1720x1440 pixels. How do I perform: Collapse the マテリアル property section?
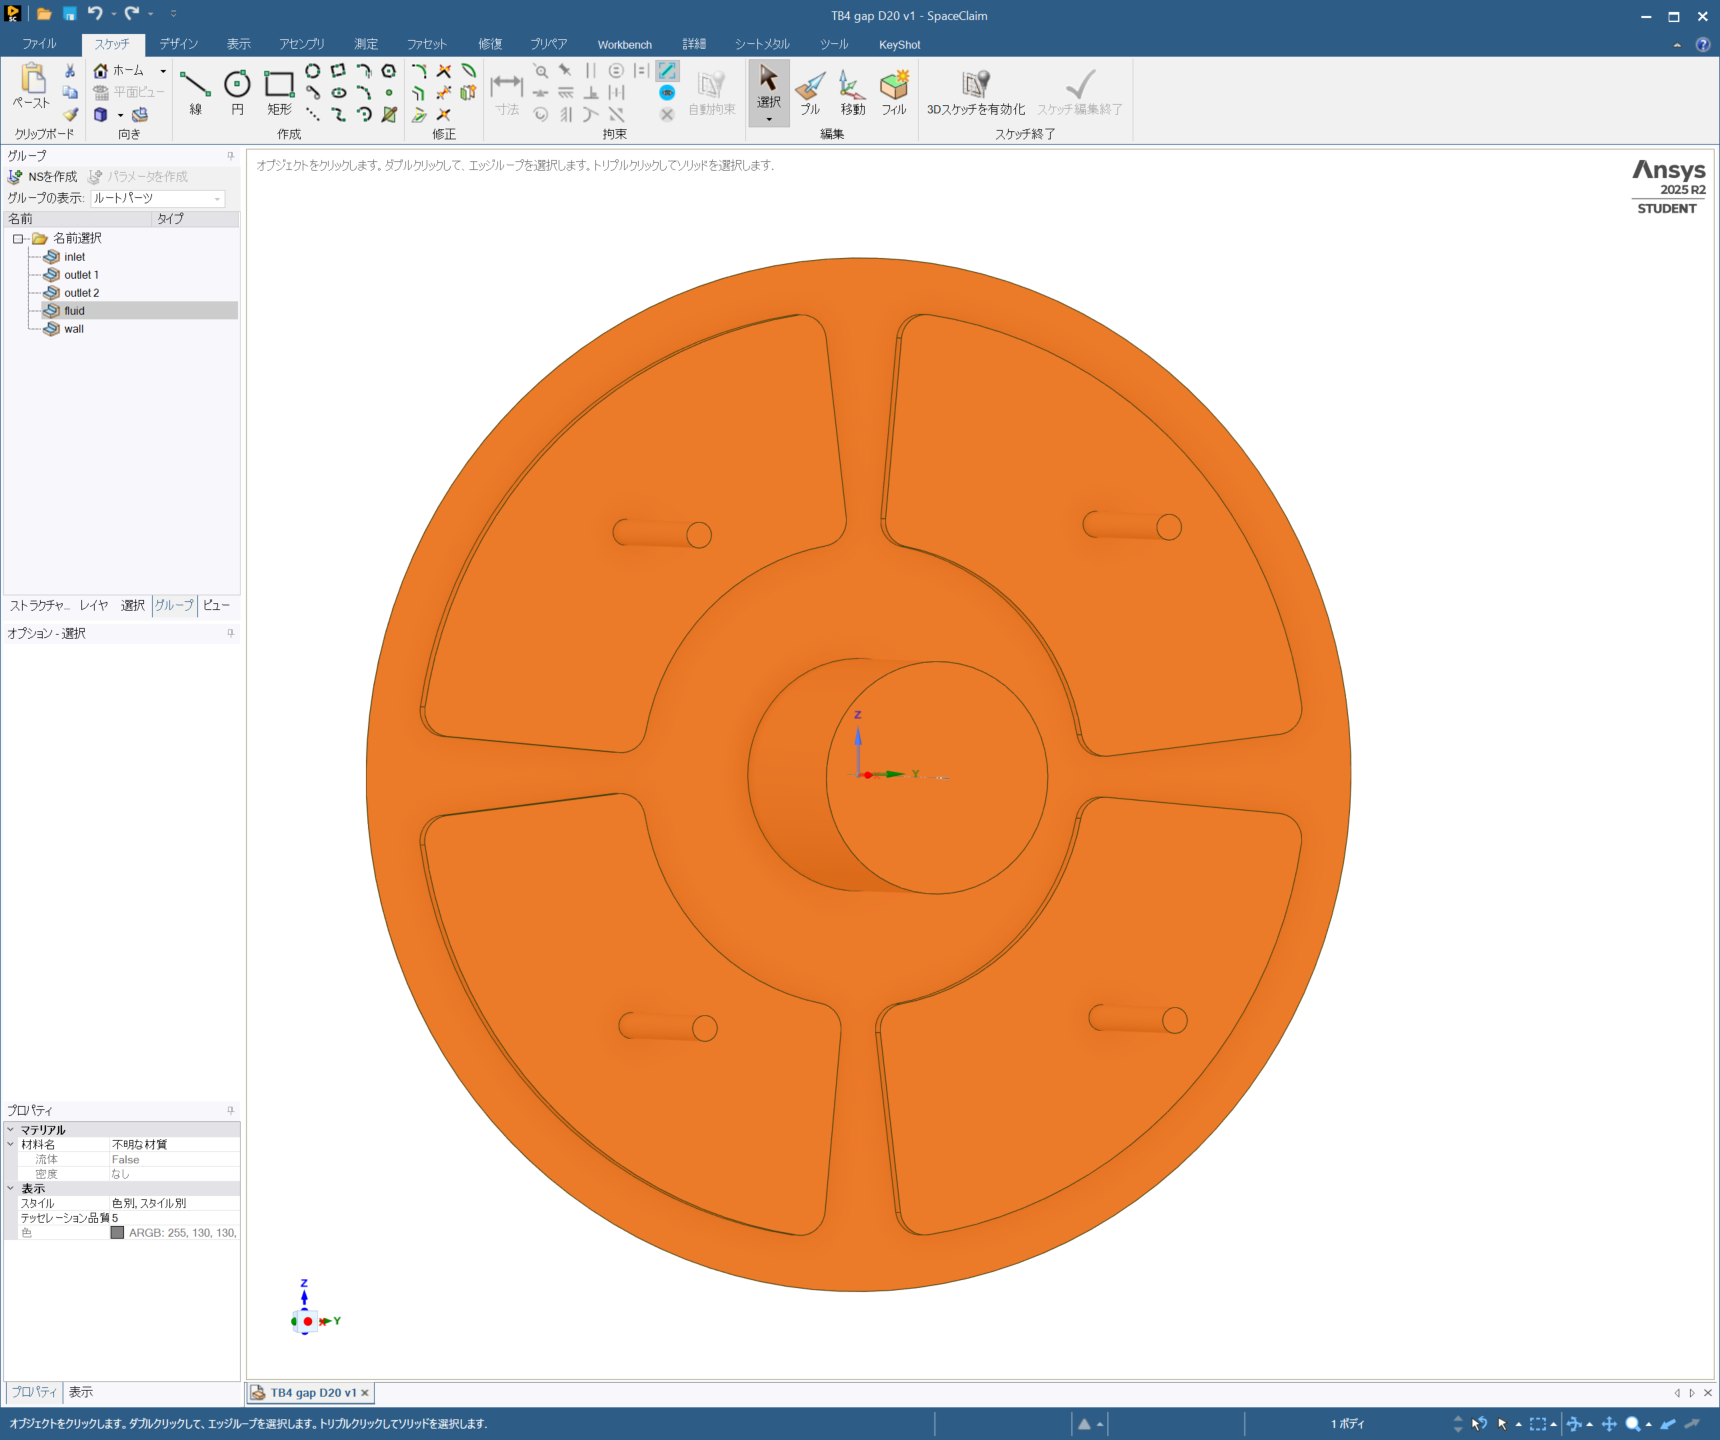pos(11,1130)
